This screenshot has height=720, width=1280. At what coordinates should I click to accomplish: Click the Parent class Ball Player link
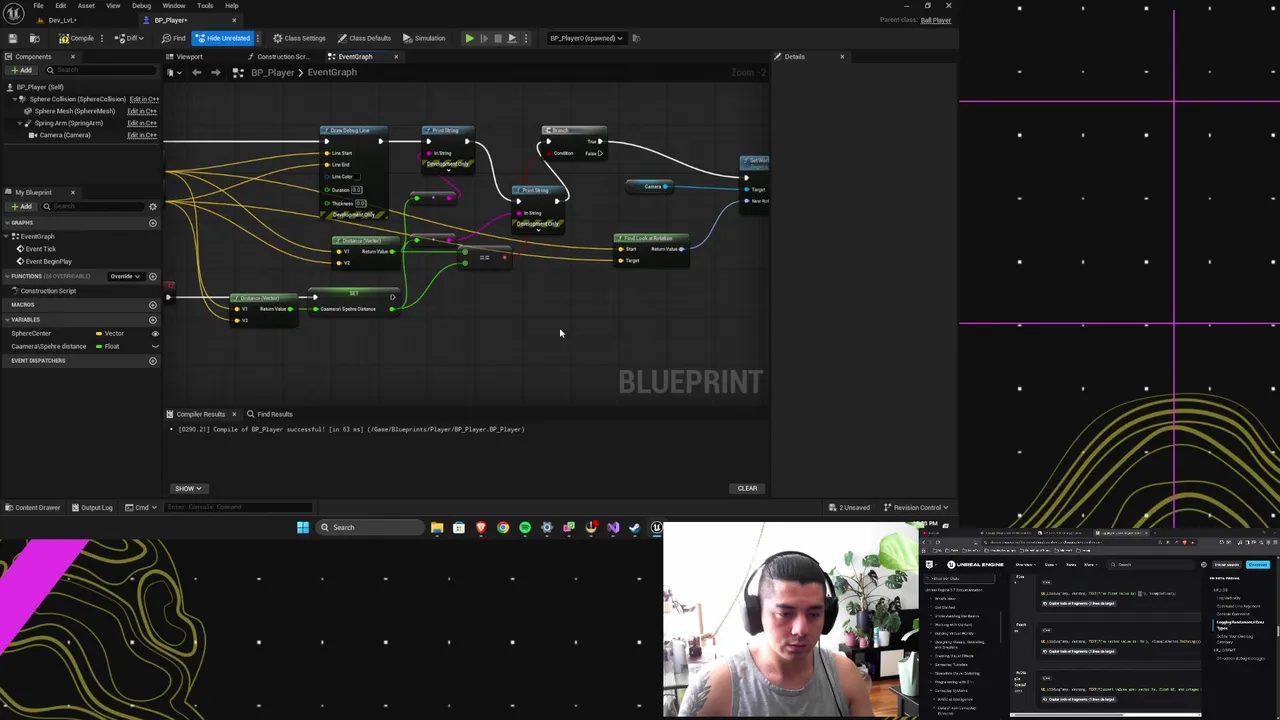(x=936, y=20)
